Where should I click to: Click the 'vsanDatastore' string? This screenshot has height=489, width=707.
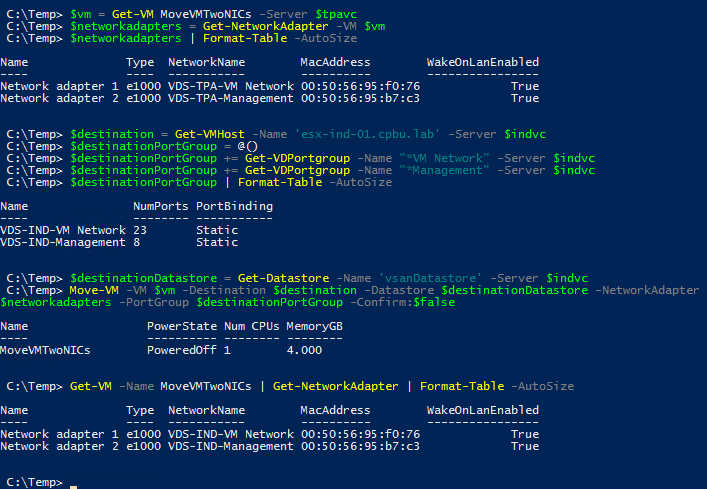coord(430,278)
